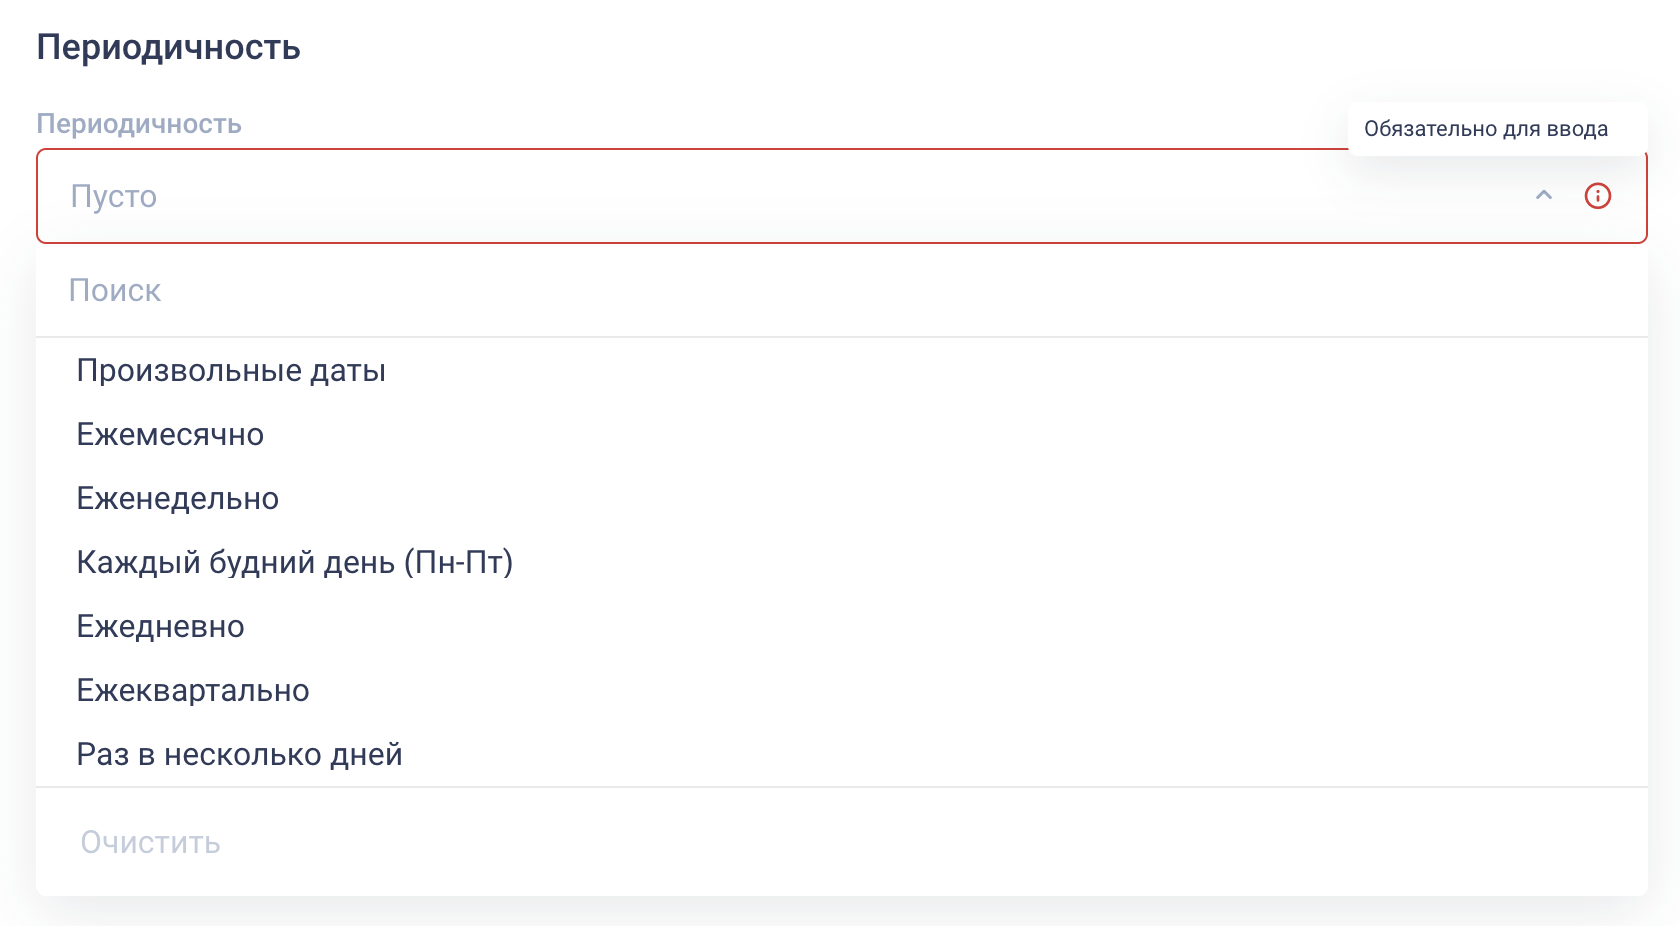
Task: Pick Раз в несколько дней
Action: coord(240,755)
